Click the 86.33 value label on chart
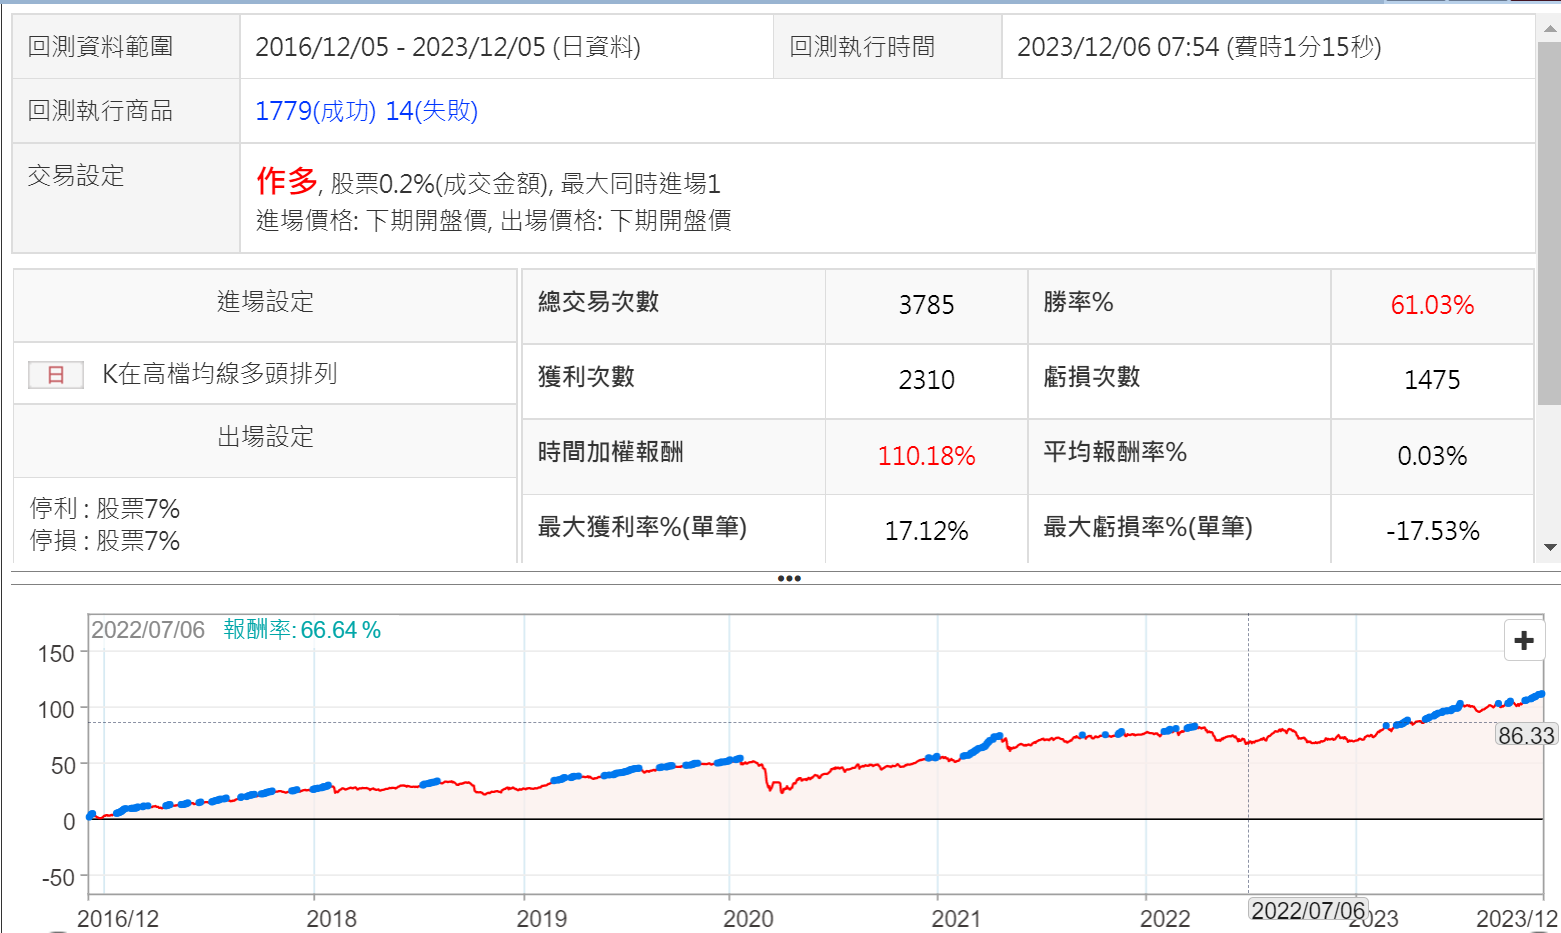The height and width of the screenshot is (933, 1561). 1526,736
